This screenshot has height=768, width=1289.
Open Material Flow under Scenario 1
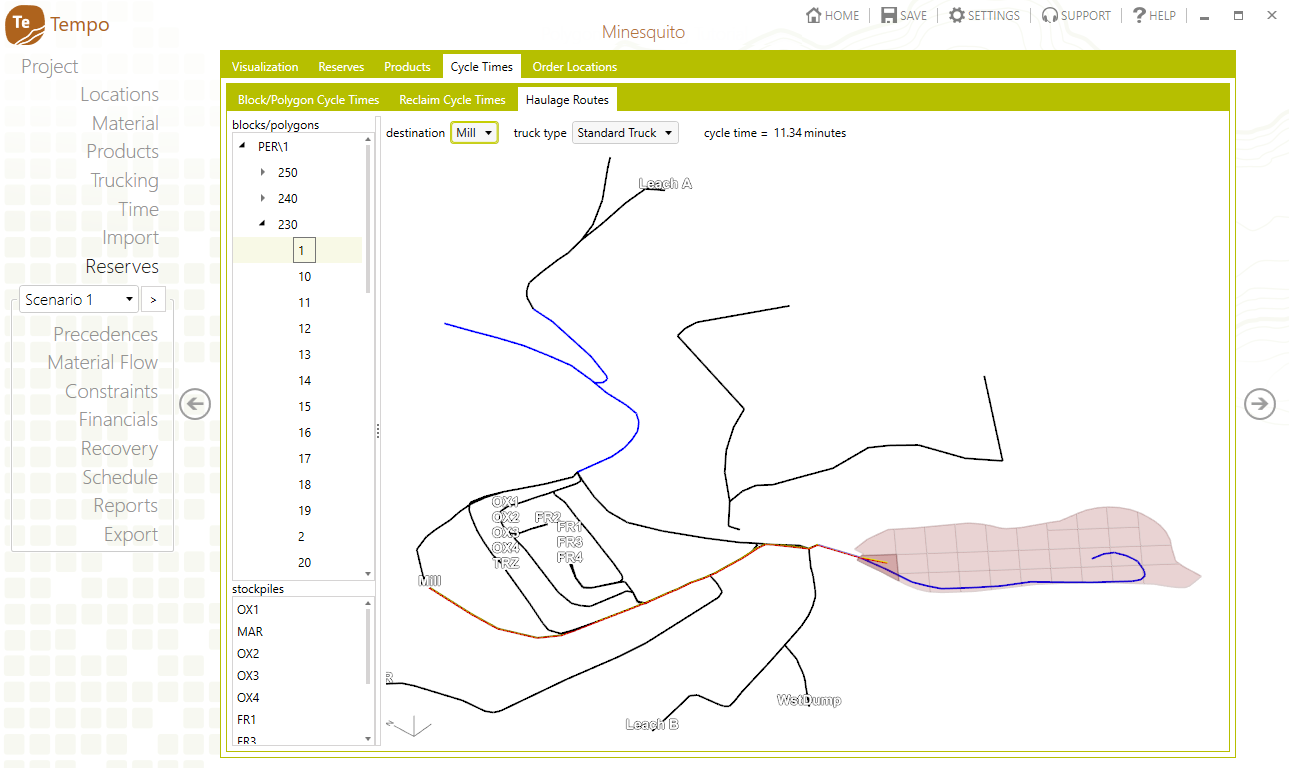point(102,362)
